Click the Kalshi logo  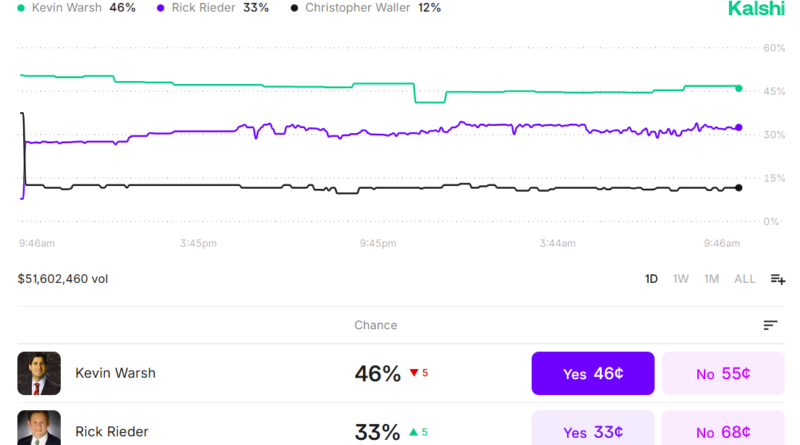(755, 9)
